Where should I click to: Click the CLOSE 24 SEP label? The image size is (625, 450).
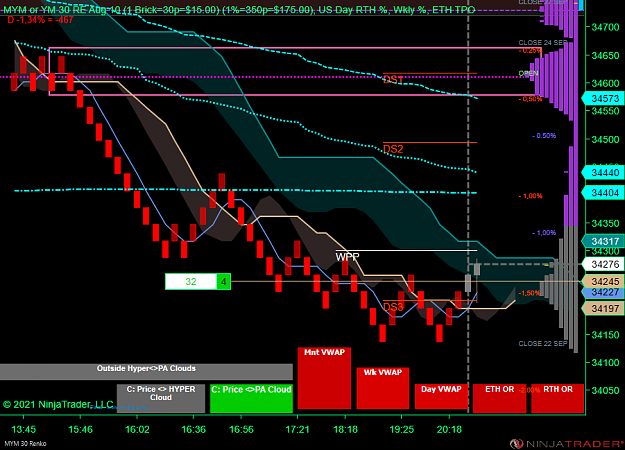coord(542,43)
